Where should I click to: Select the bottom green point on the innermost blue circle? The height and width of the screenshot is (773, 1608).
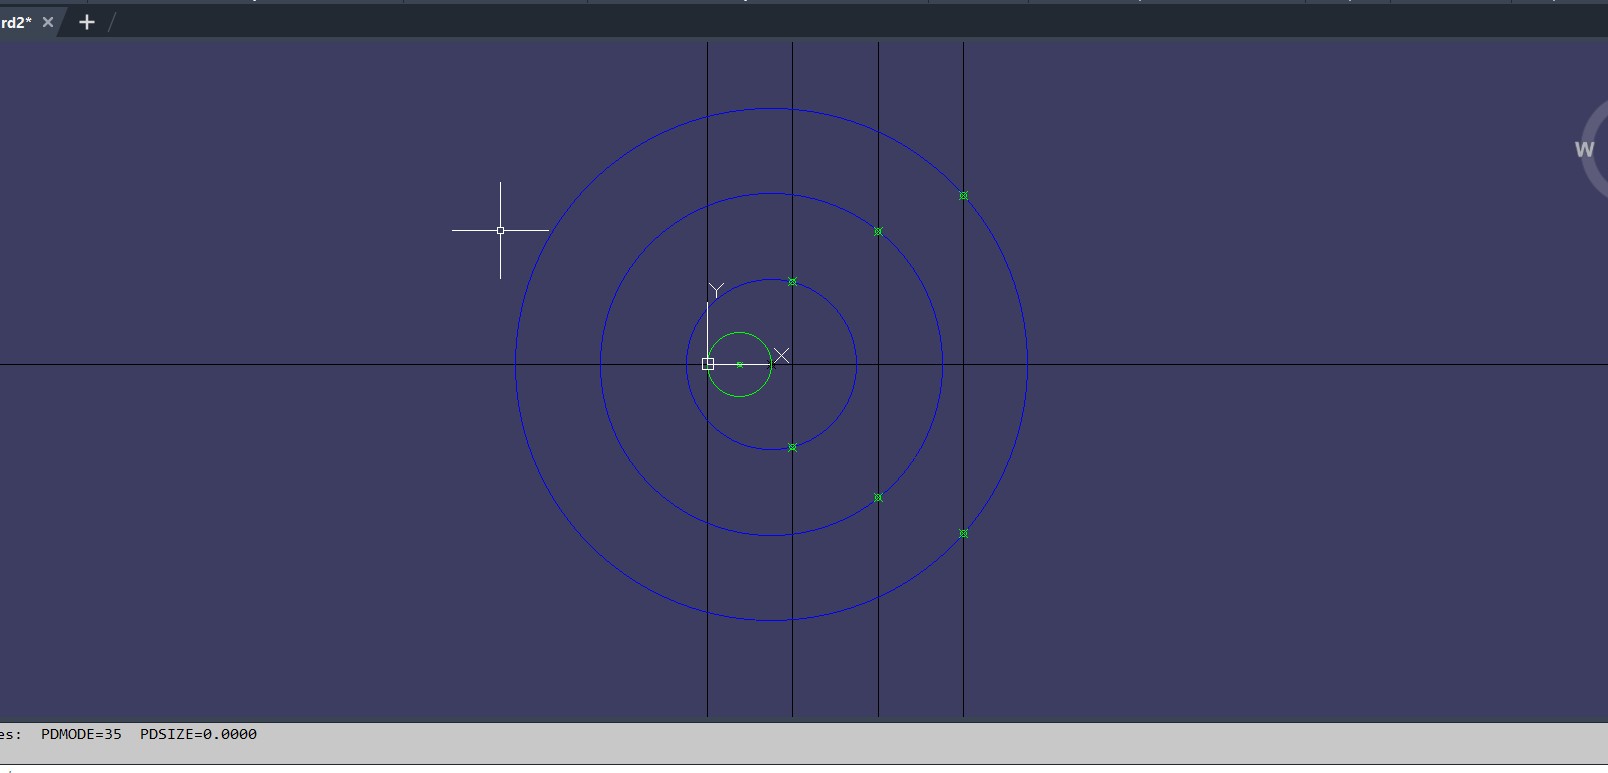click(x=793, y=448)
